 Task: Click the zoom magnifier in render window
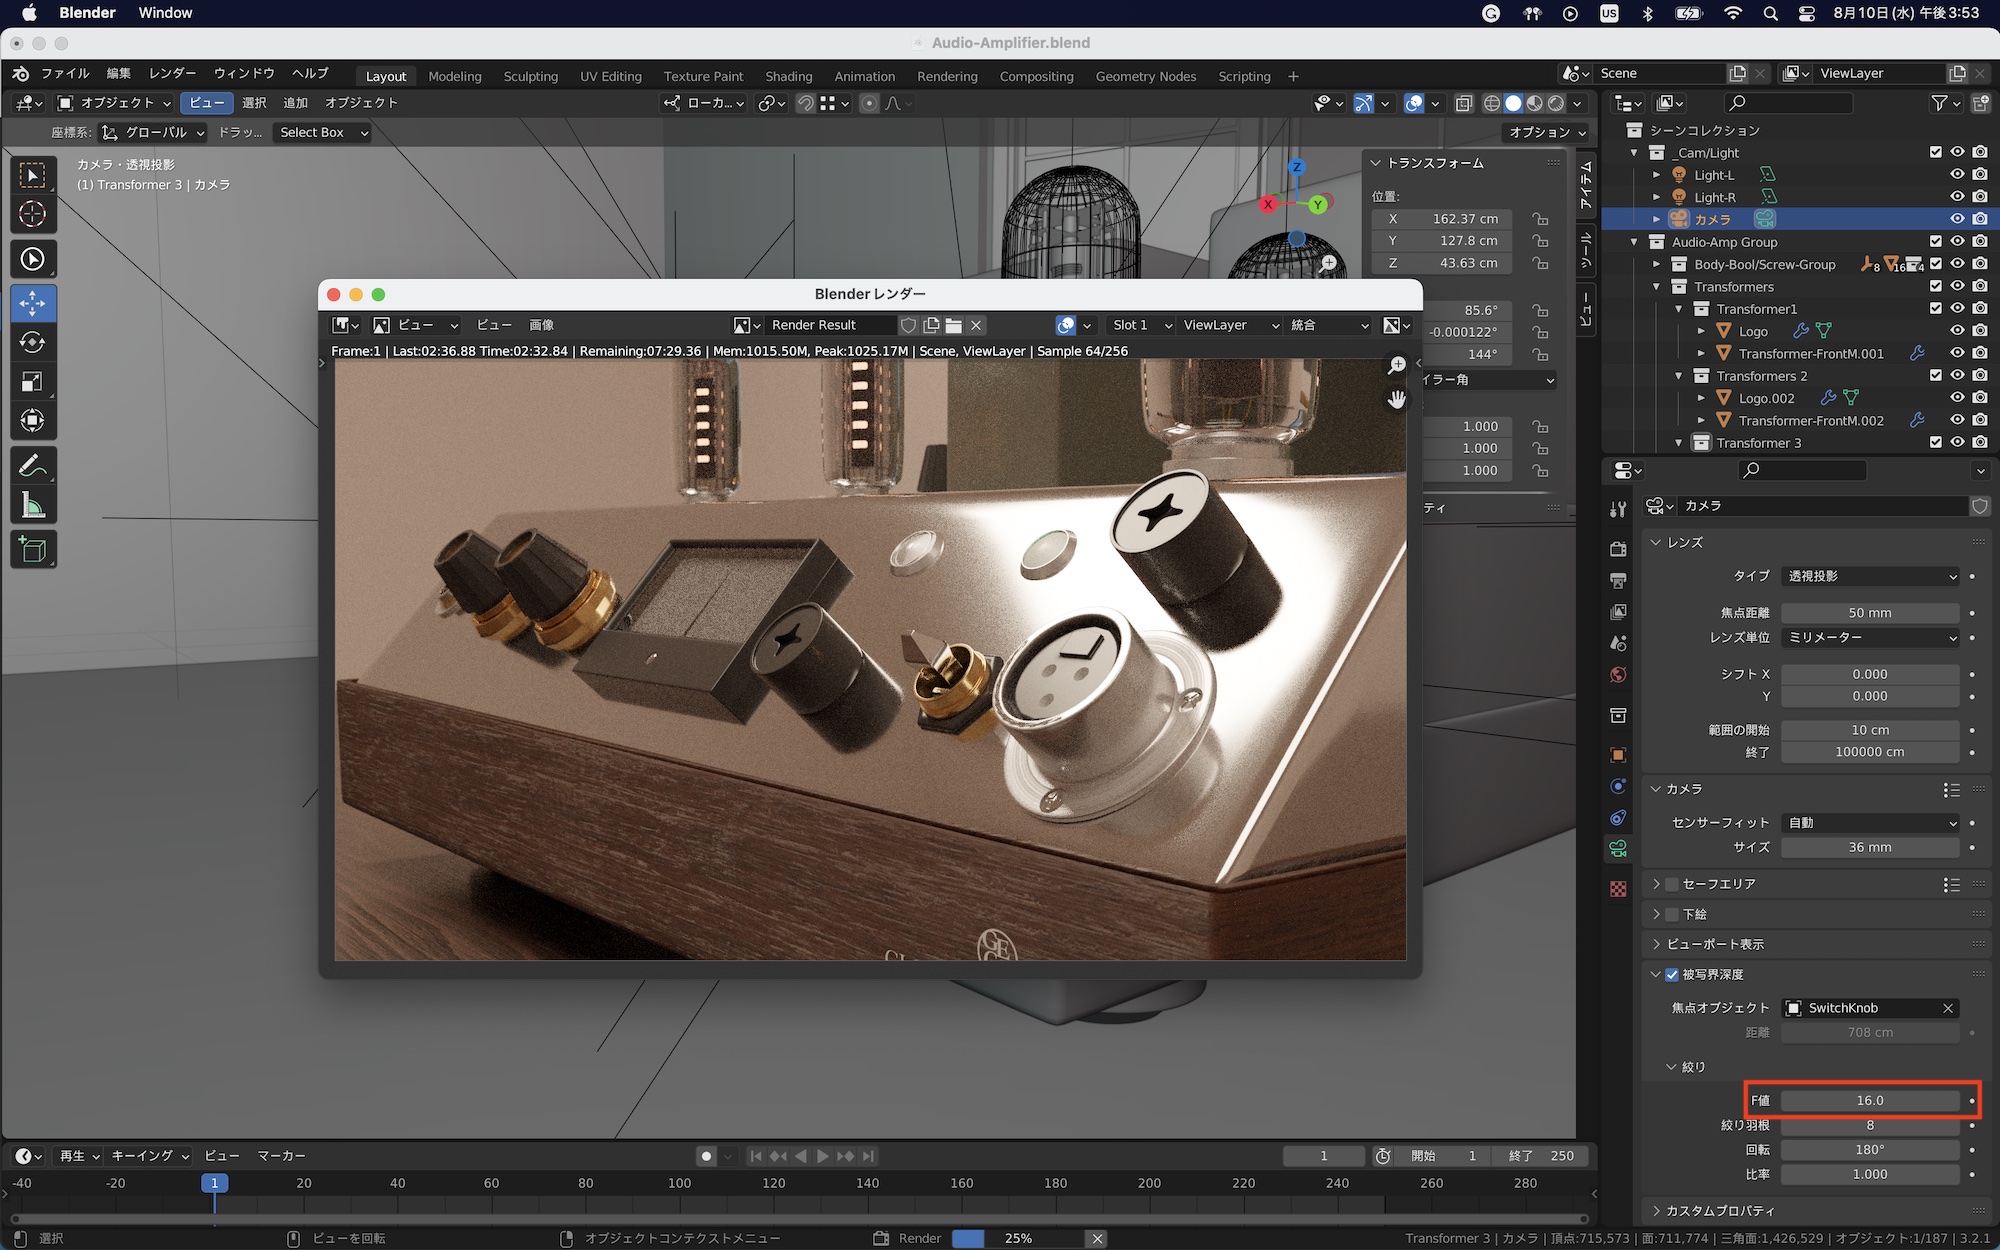1397,366
